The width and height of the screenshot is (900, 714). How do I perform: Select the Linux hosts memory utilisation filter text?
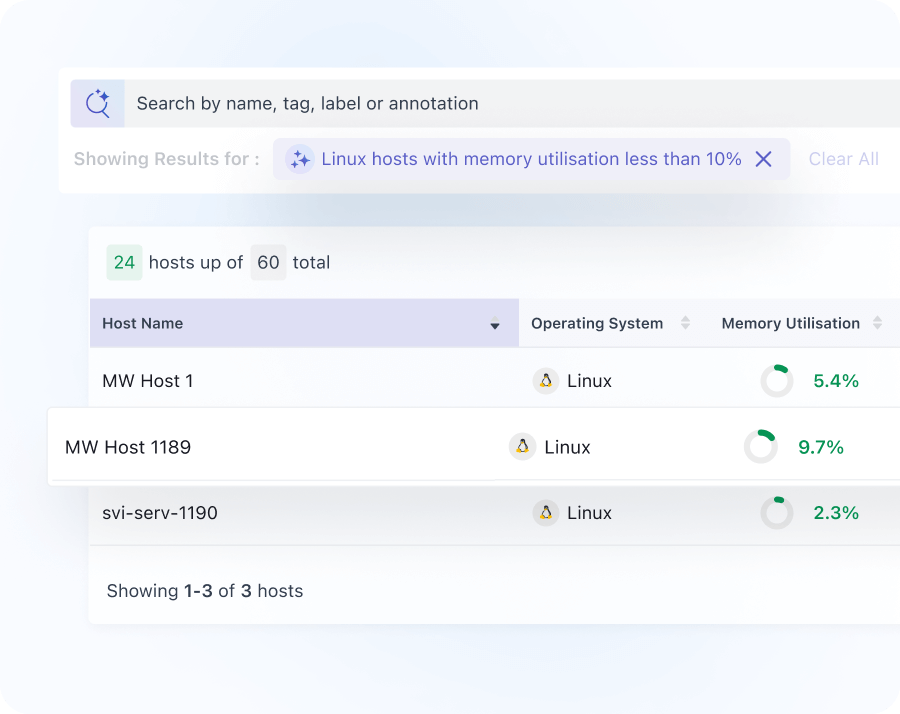531,159
